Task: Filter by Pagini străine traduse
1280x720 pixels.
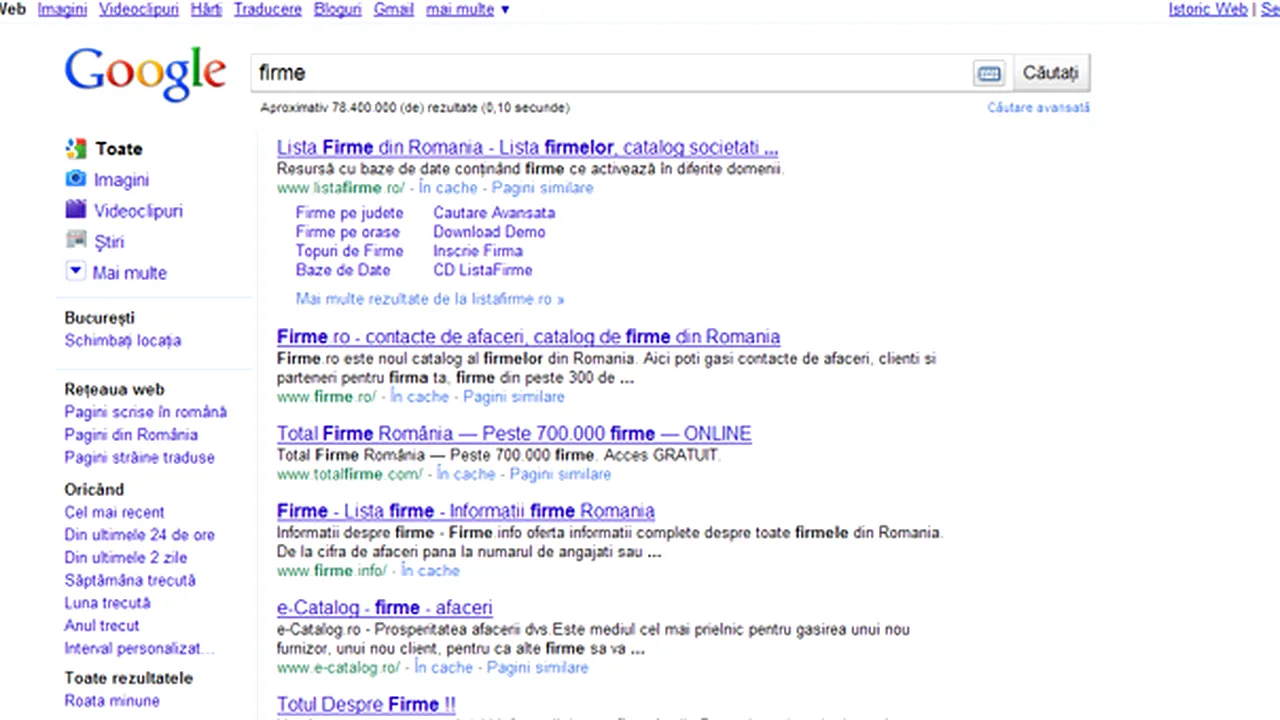Action: click(140, 458)
